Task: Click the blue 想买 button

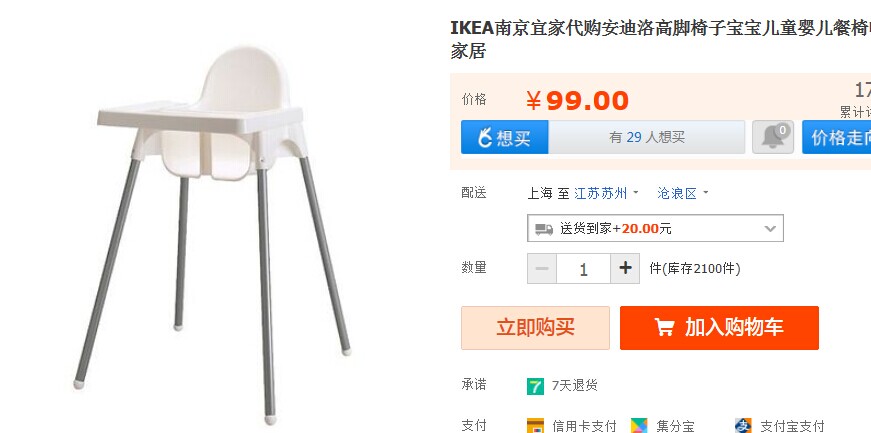Action: [x=504, y=137]
